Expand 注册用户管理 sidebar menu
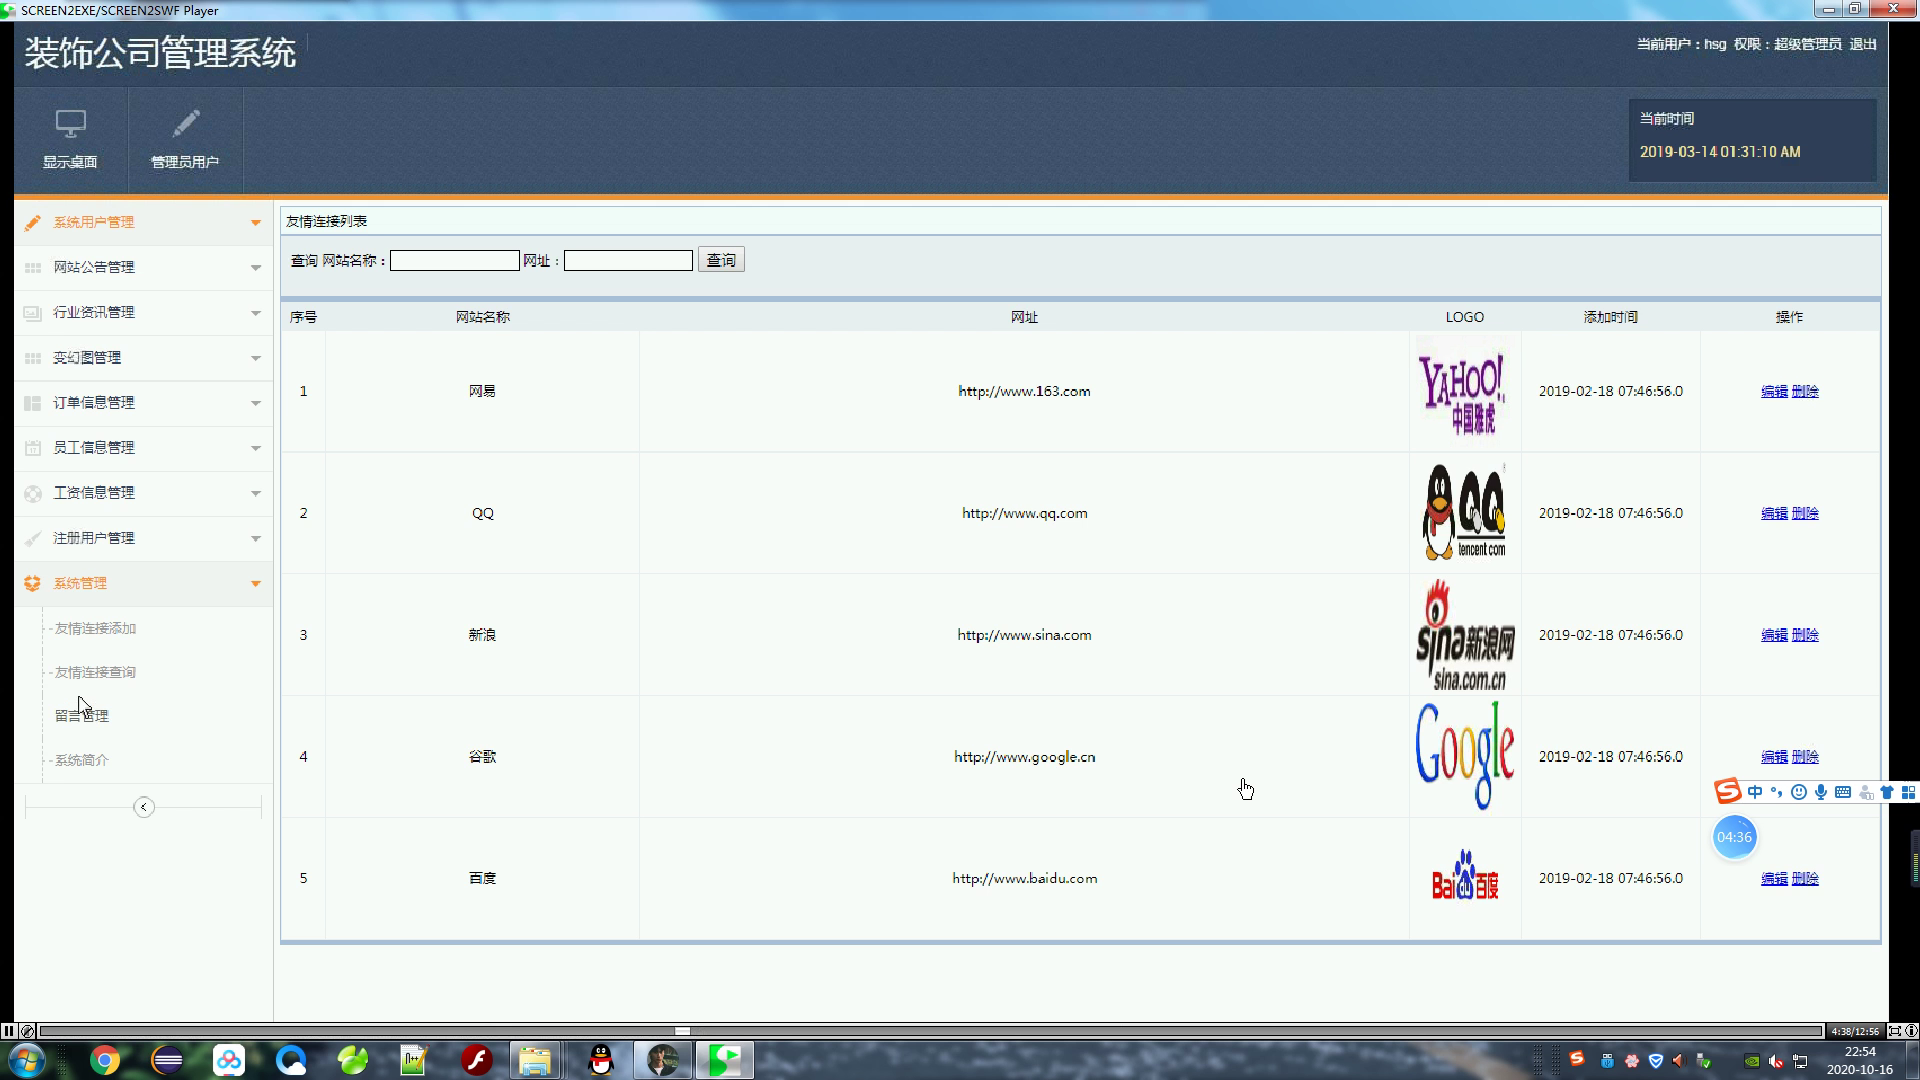Screen dimensions: 1920x1080 tap(143, 538)
